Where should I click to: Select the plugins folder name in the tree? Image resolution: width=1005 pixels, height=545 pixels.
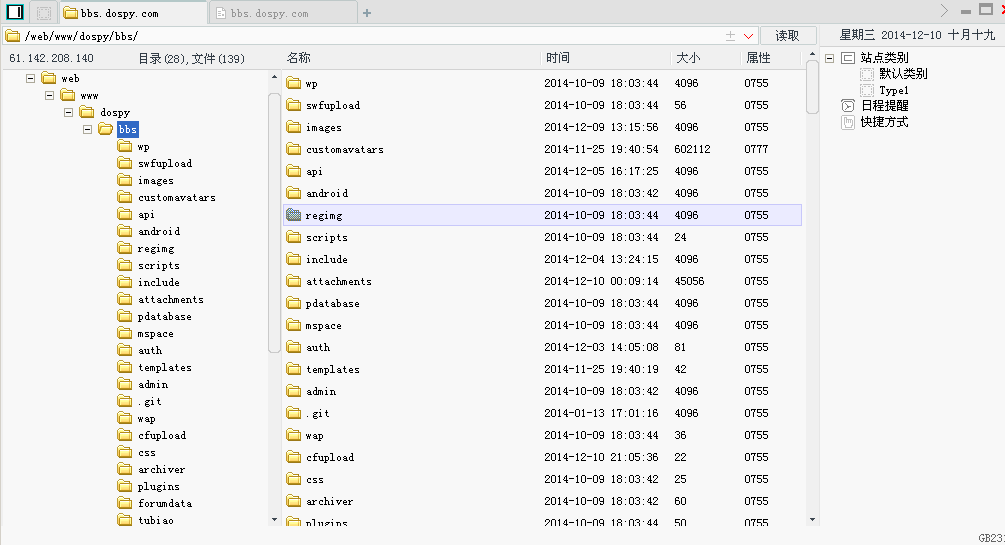pyautogui.click(x=158, y=487)
